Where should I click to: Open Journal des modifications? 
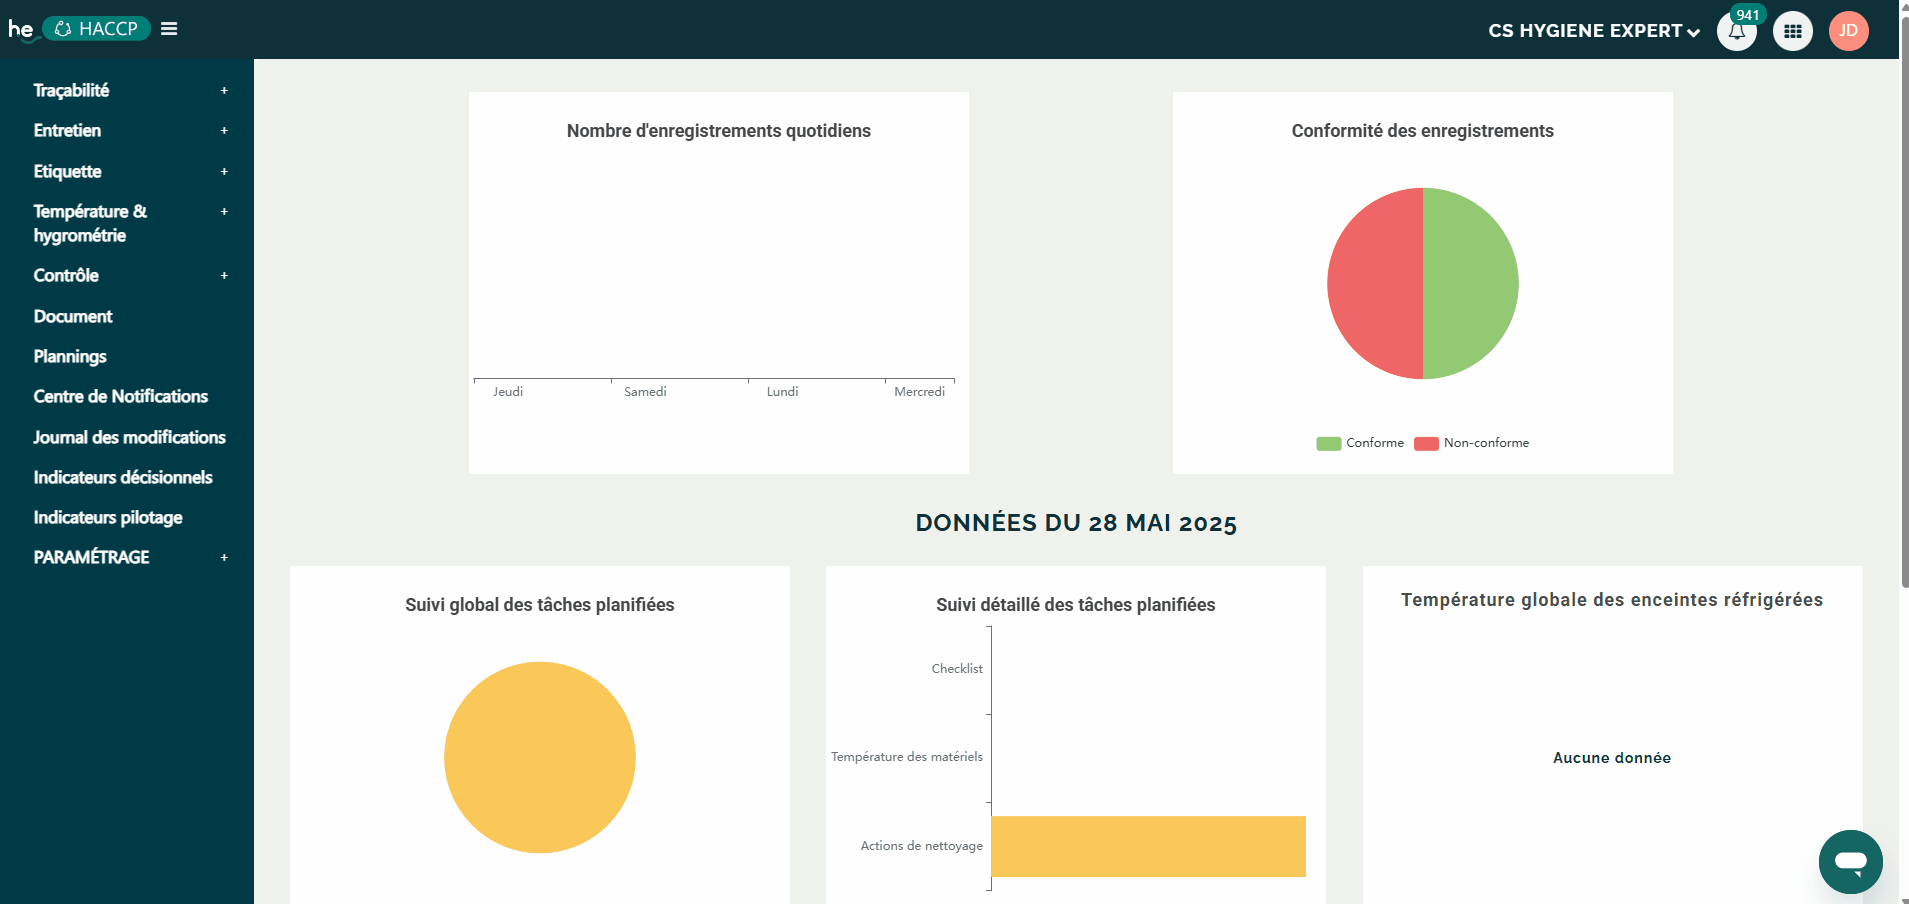[129, 437]
